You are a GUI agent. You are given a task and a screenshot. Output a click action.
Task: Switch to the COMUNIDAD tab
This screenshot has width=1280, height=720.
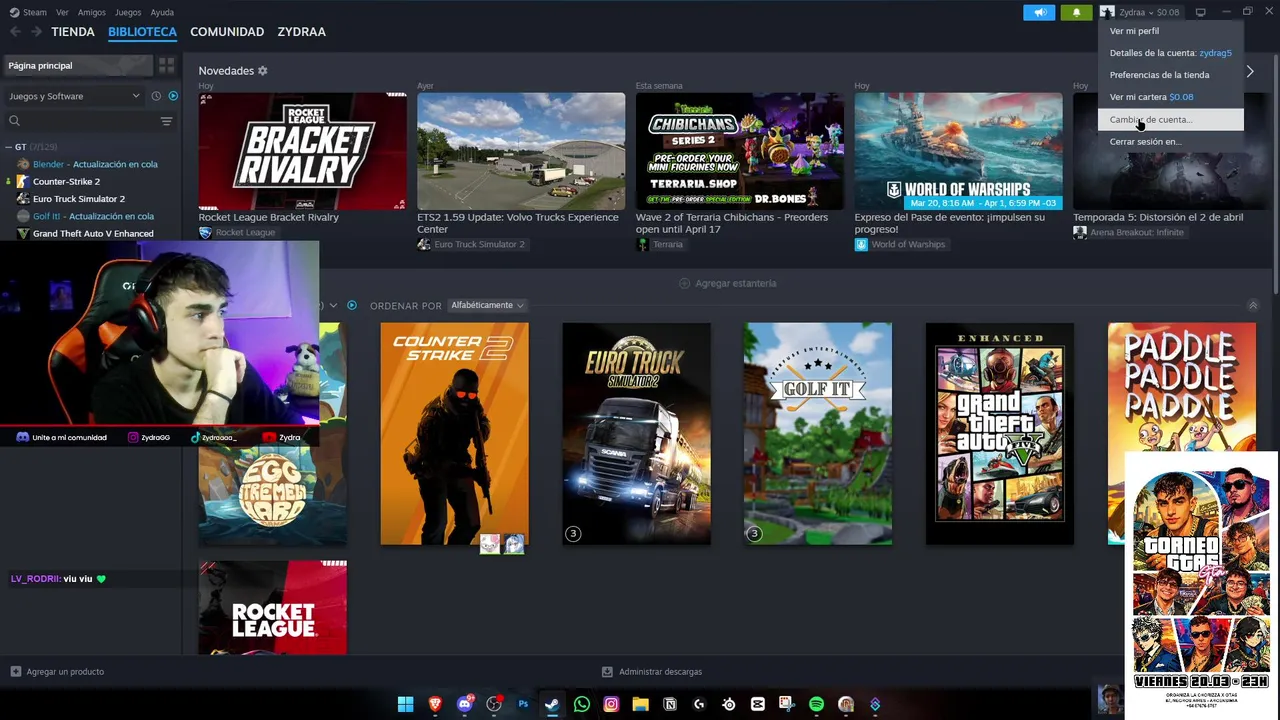point(227,32)
